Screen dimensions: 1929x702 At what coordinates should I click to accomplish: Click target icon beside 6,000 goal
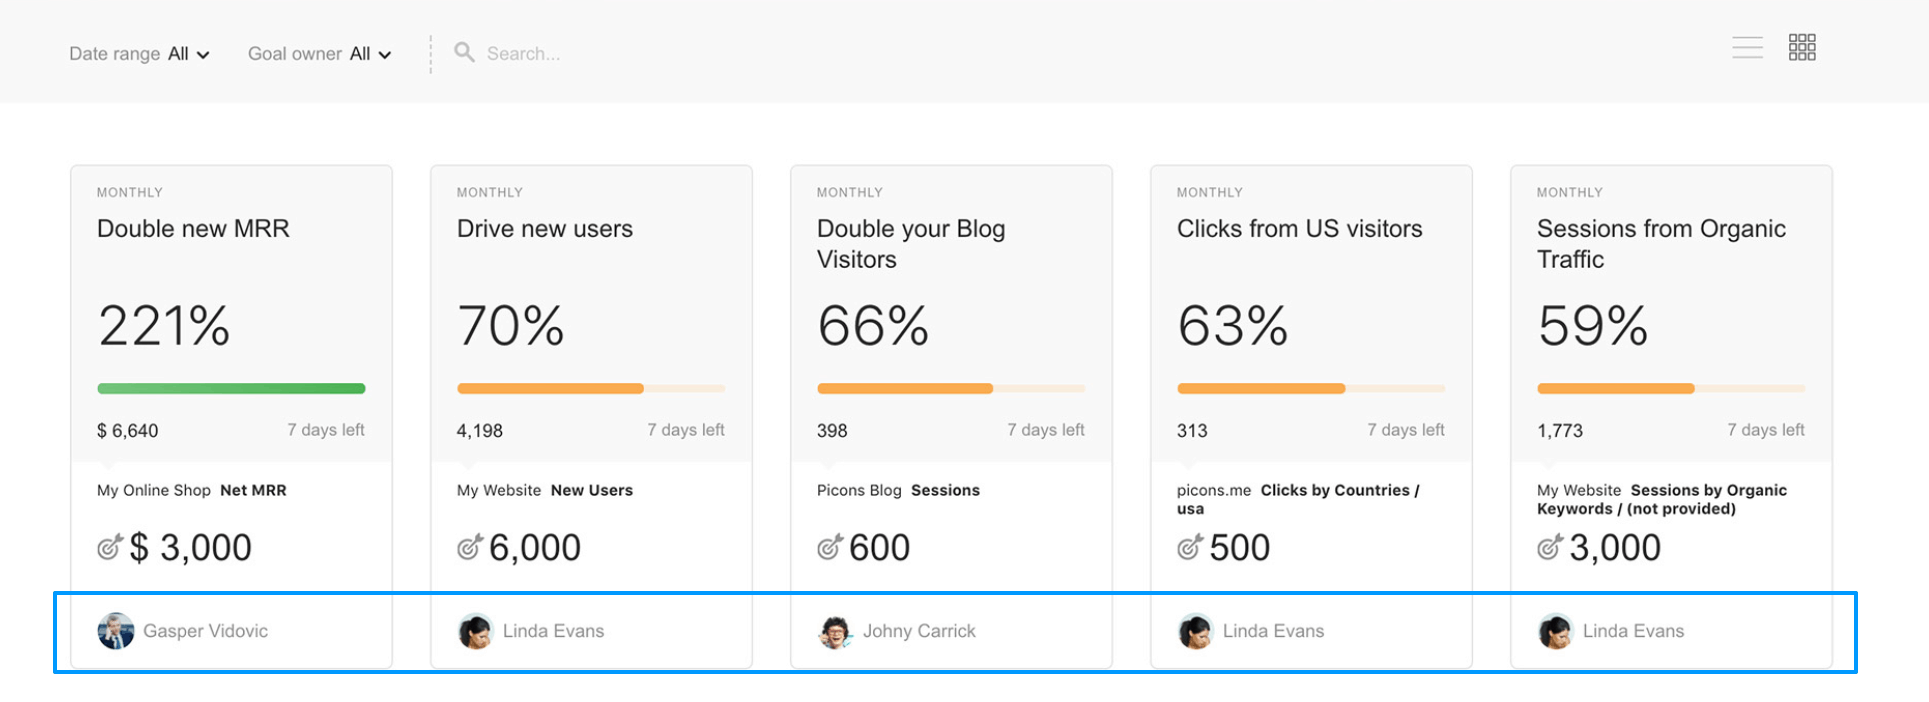[469, 547]
